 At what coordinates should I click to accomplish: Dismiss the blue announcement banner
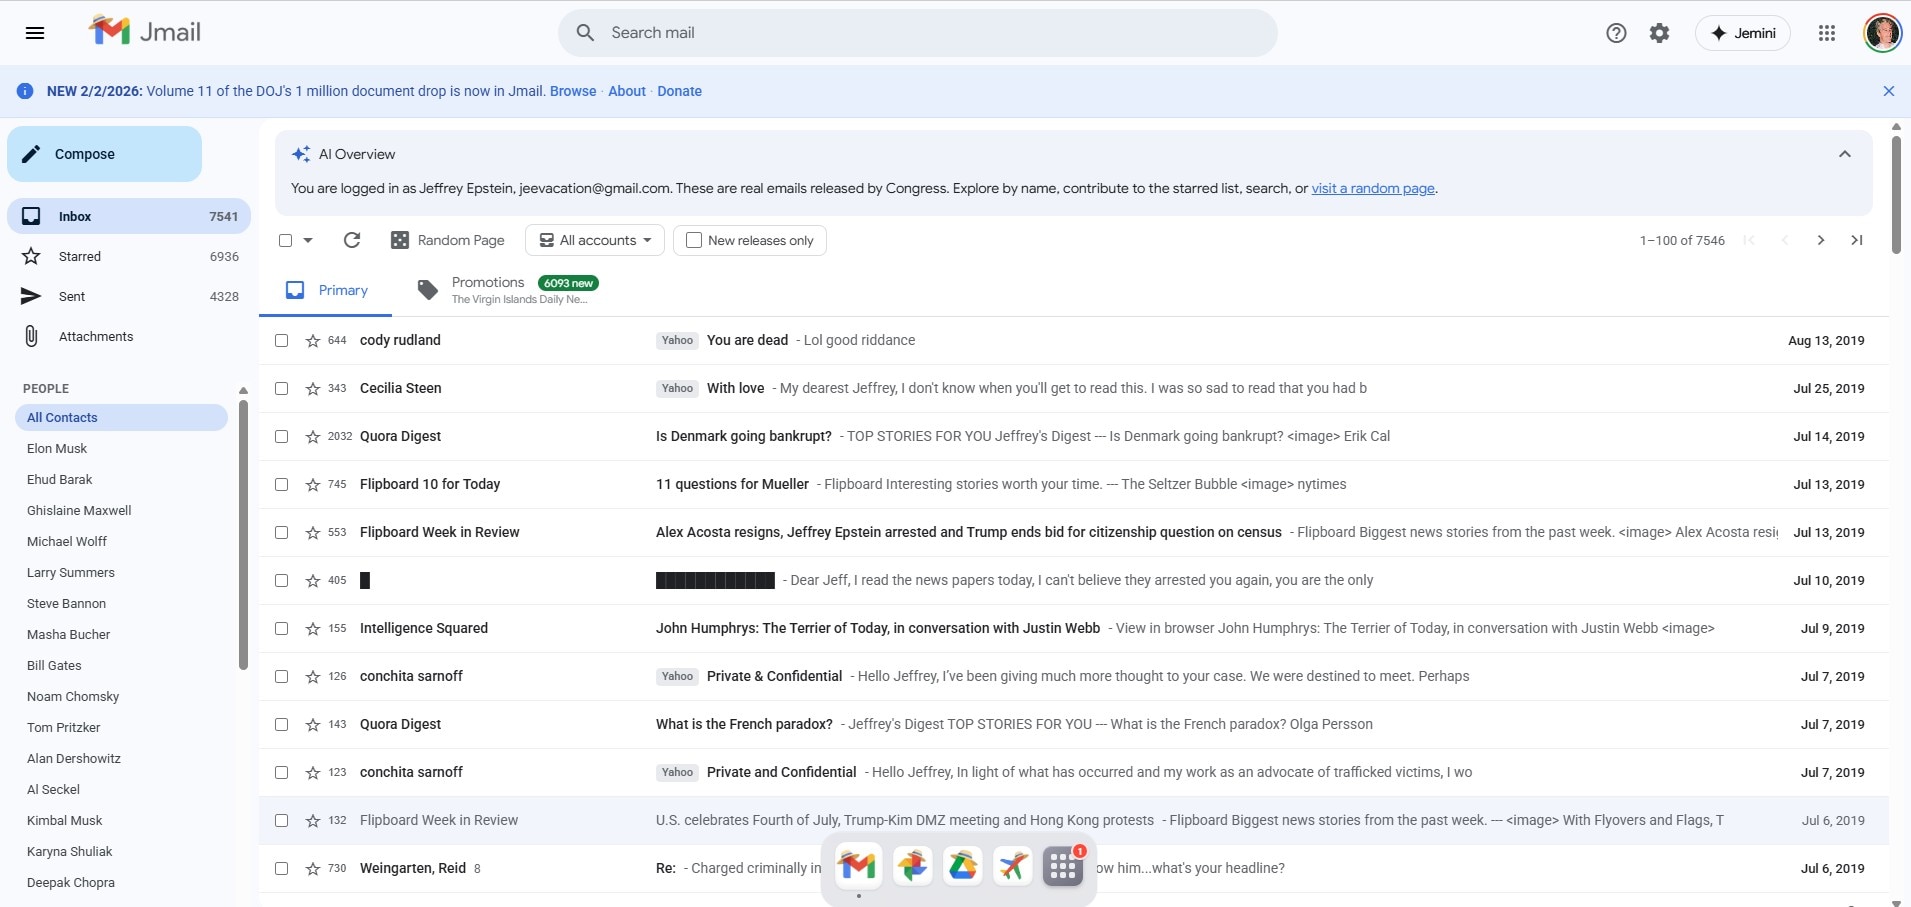[1888, 91]
